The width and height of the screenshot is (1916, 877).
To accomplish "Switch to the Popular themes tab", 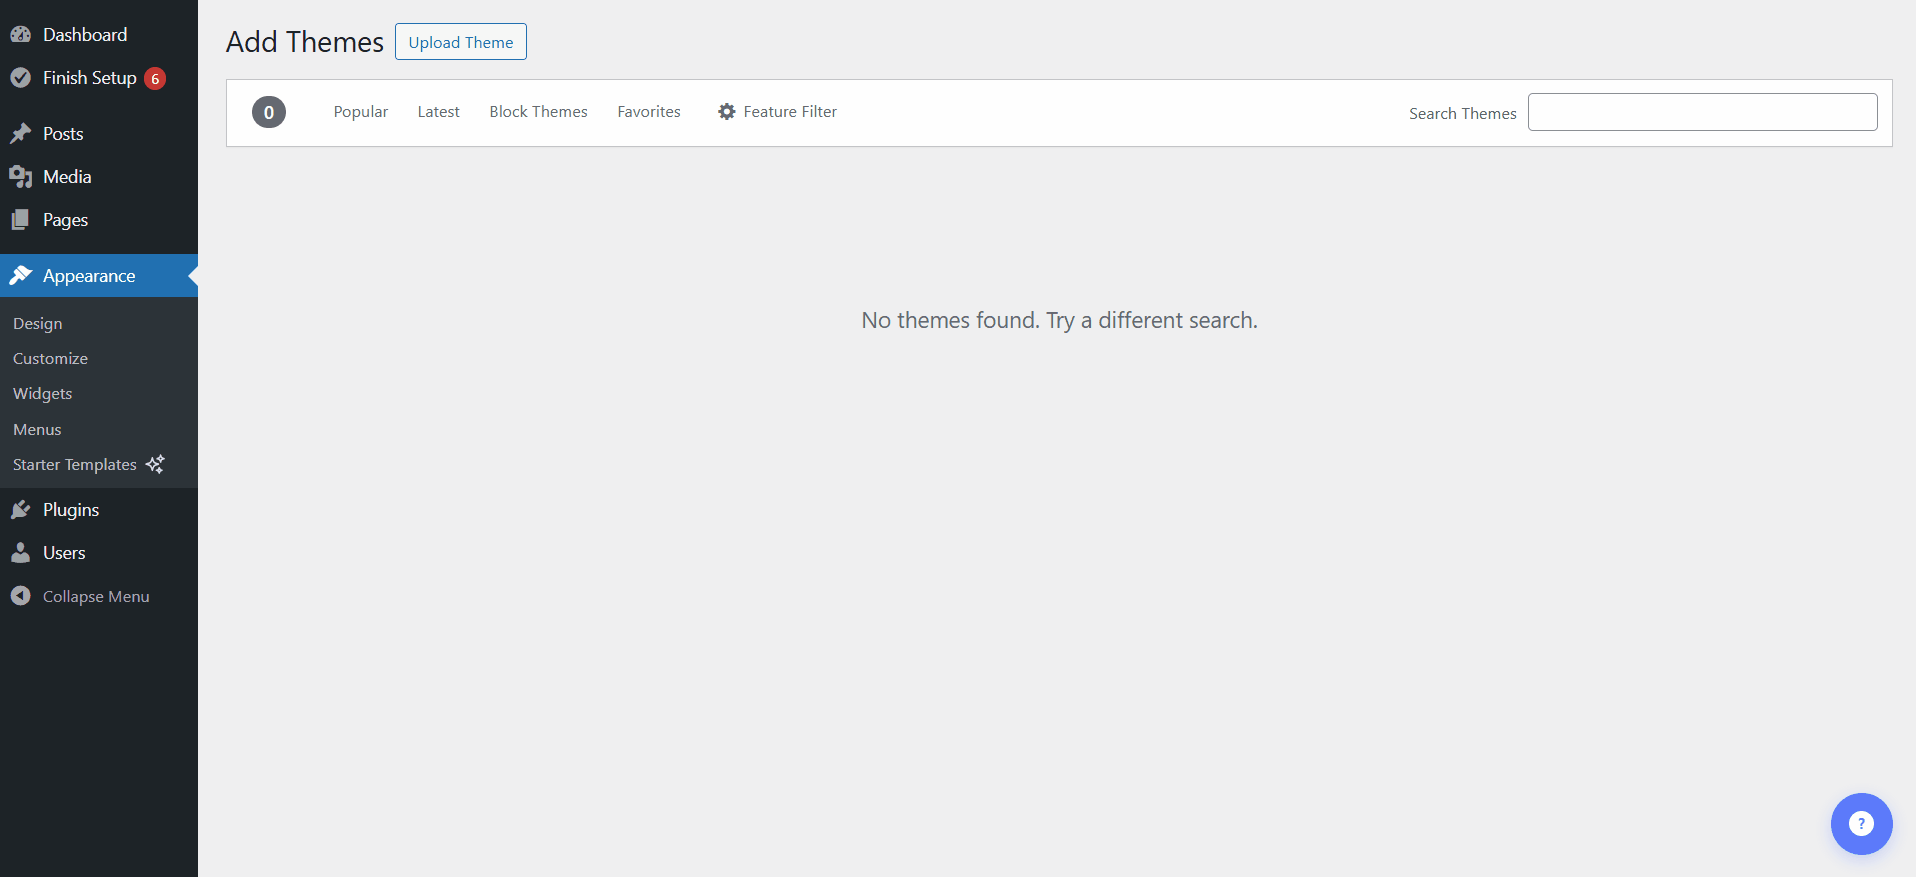I will point(360,112).
